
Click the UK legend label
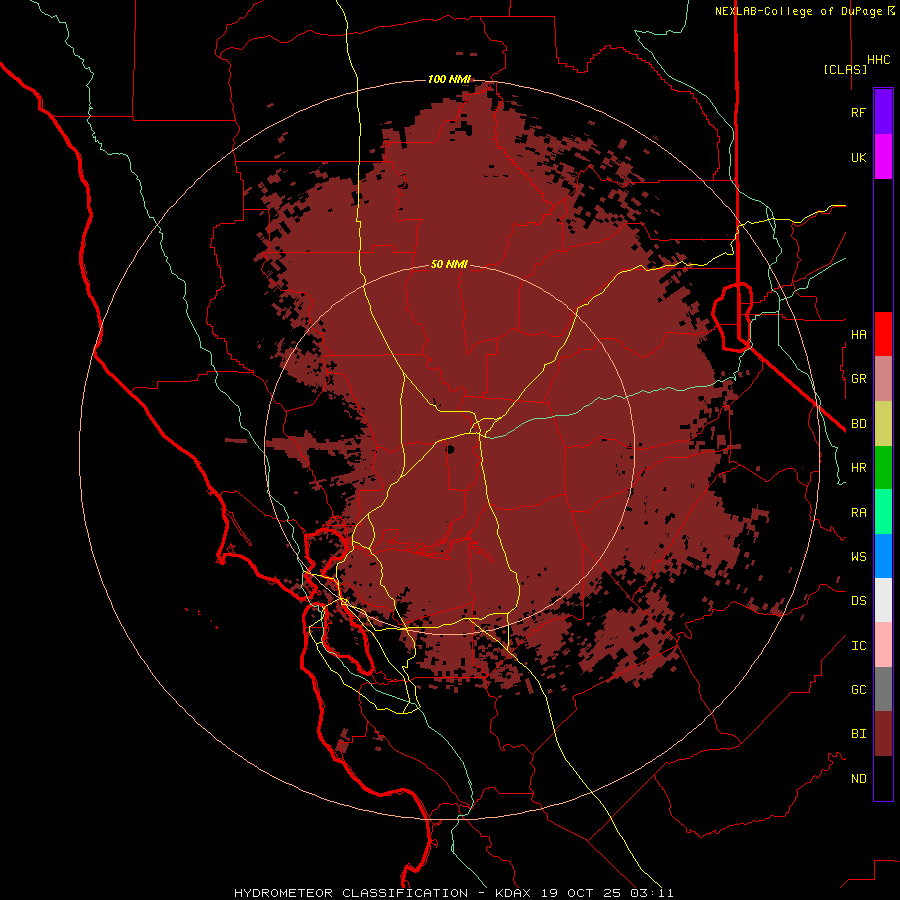pos(858,157)
